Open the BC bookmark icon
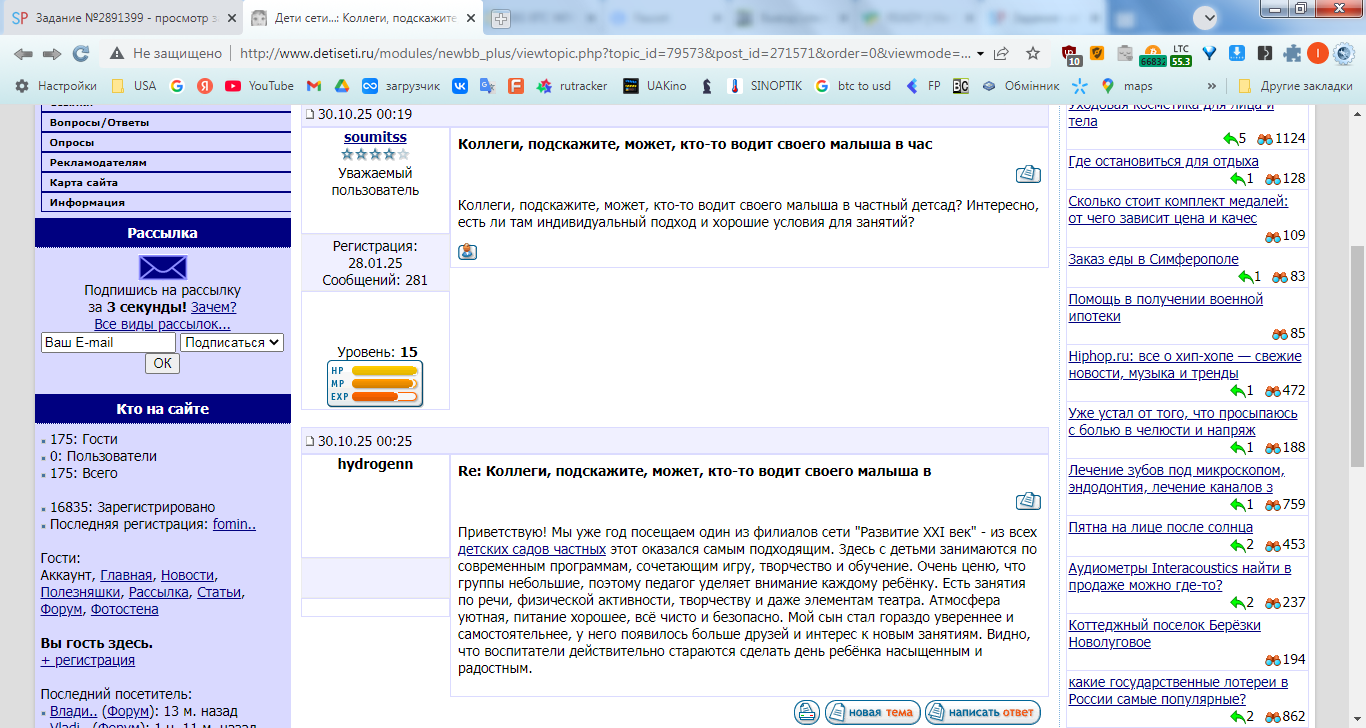 [x=961, y=86]
